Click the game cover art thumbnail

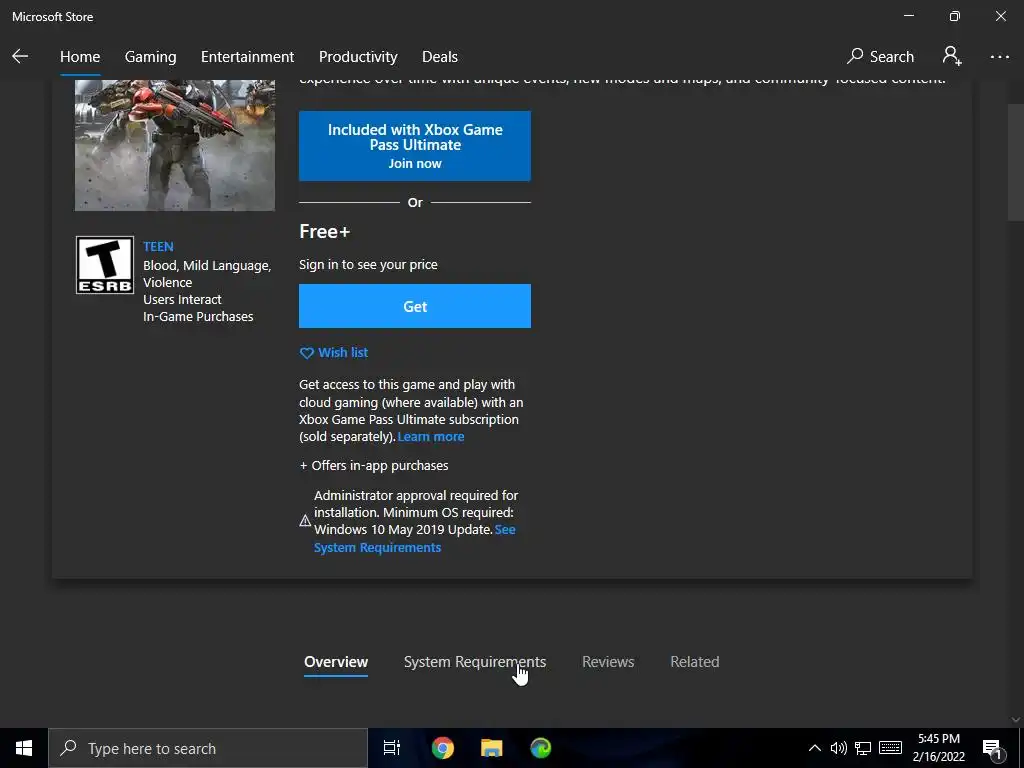coord(174,145)
